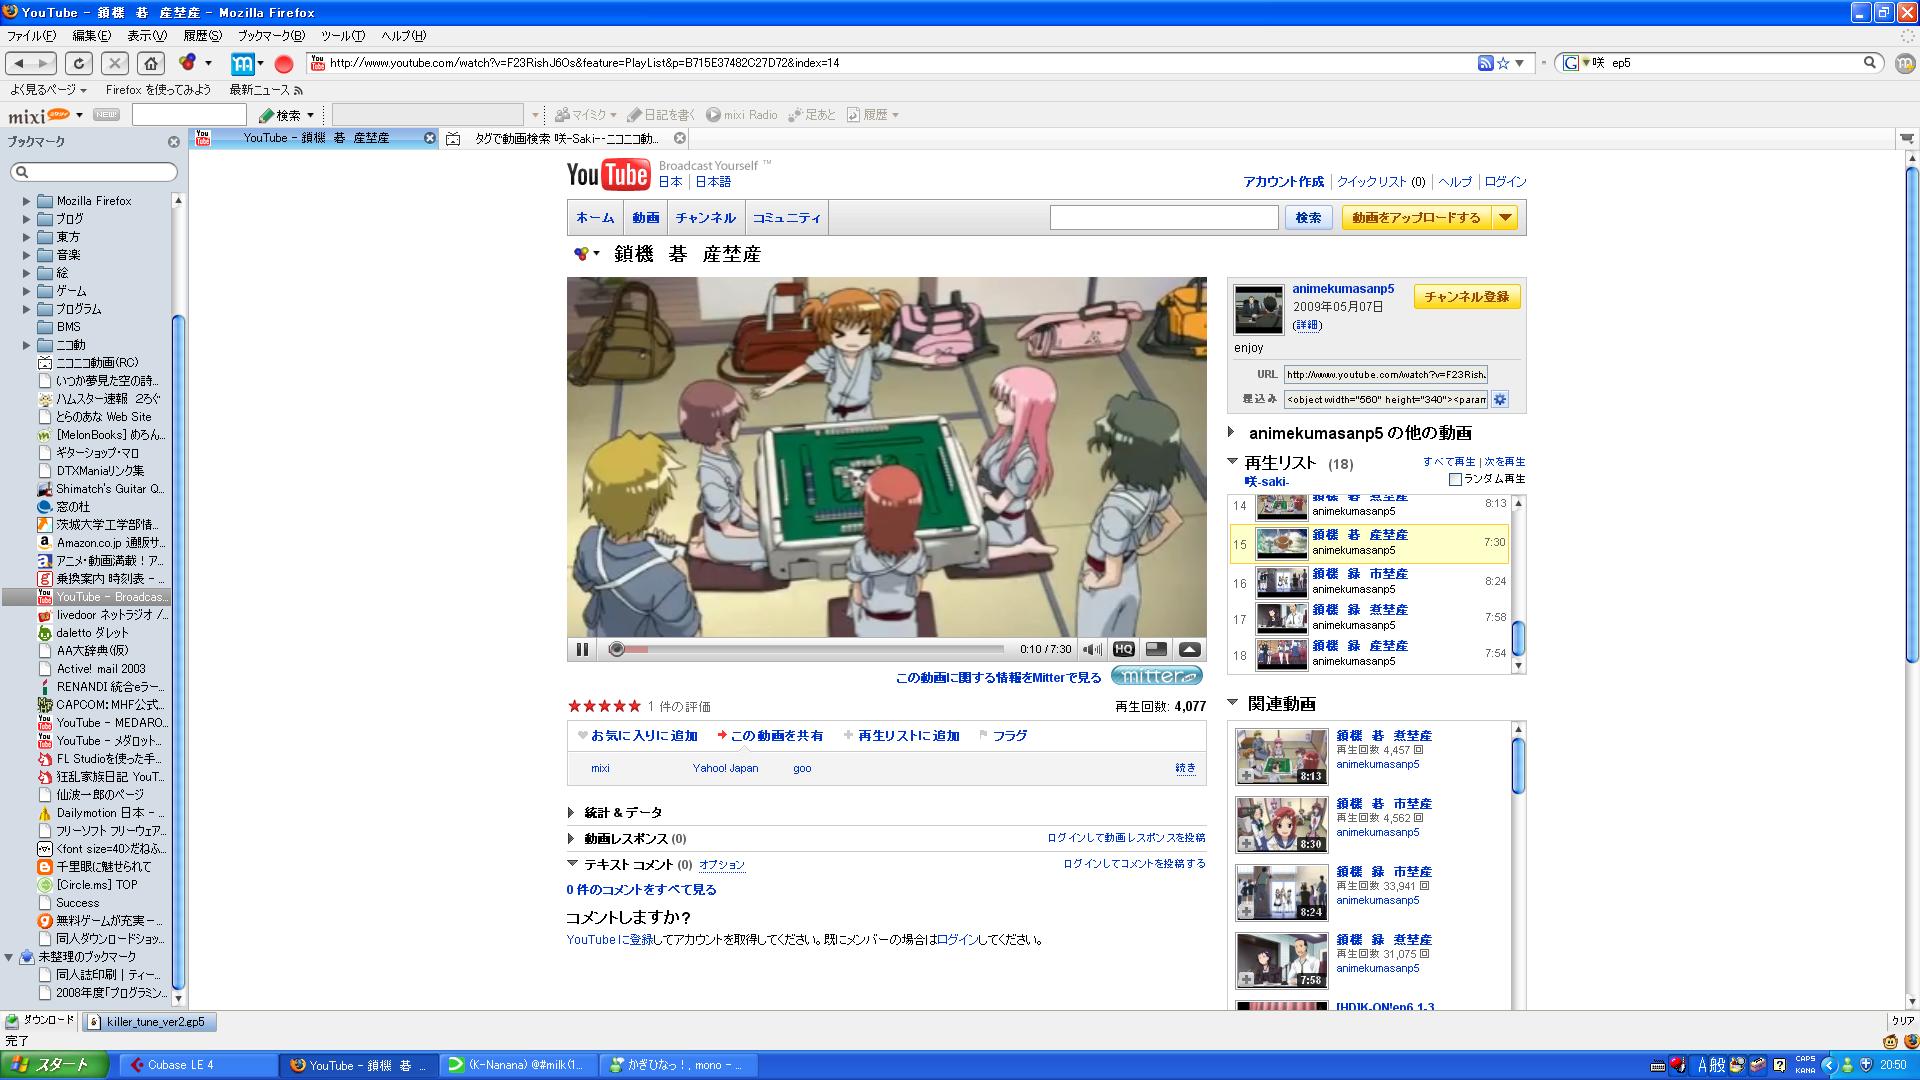Open the related video thumbnail with 8:30 duration
Image resolution: width=1920 pixels, height=1080 pixels.
(x=1281, y=824)
